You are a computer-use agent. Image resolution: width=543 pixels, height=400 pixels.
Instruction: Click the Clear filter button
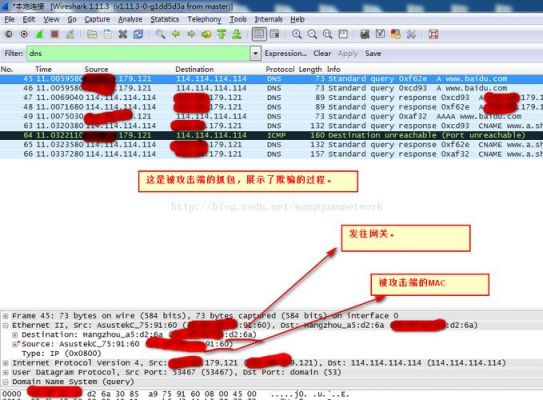click(x=322, y=54)
